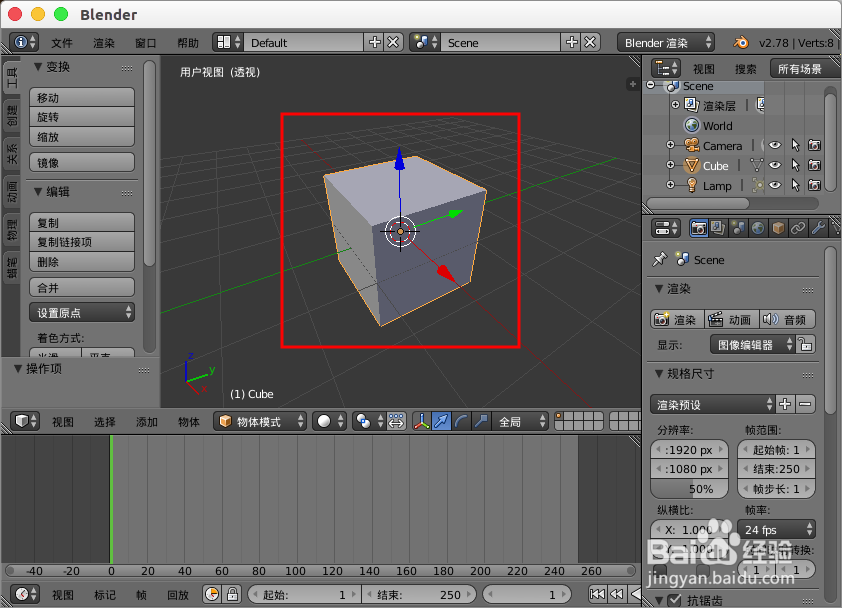Toggle Camera visibility eye icon
Image resolution: width=842 pixels, height=608 pixels.
click(774, 146)
